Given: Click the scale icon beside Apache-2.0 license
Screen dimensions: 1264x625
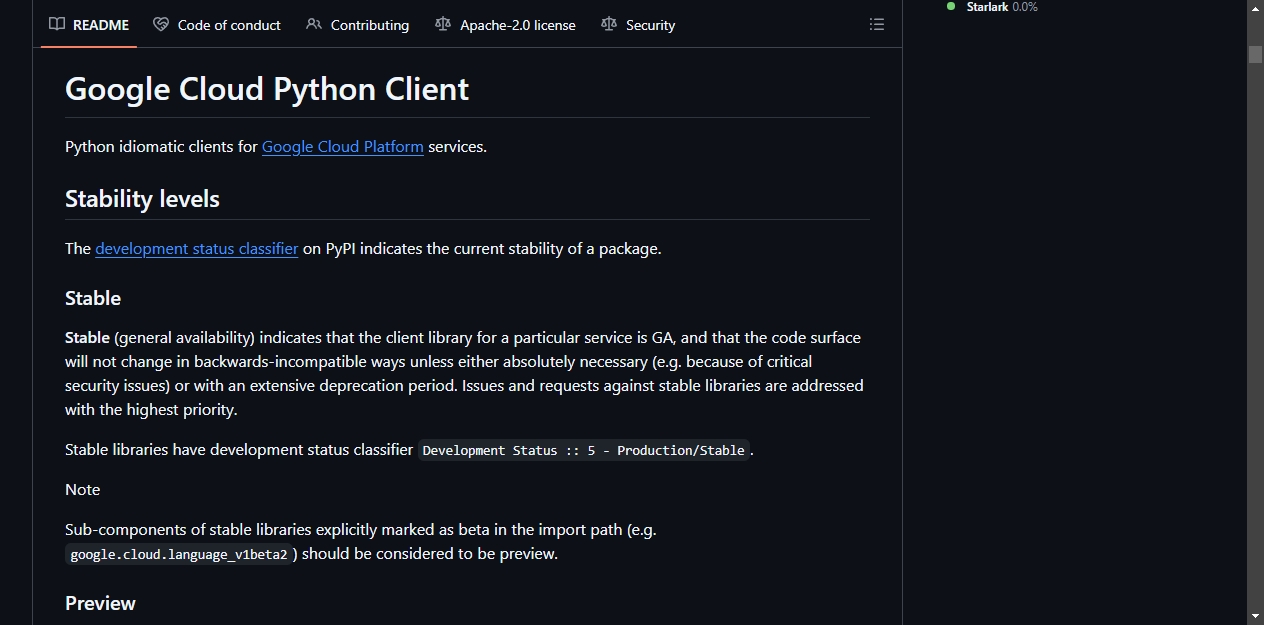Looking at the screenshot, I should pos(443,24).
